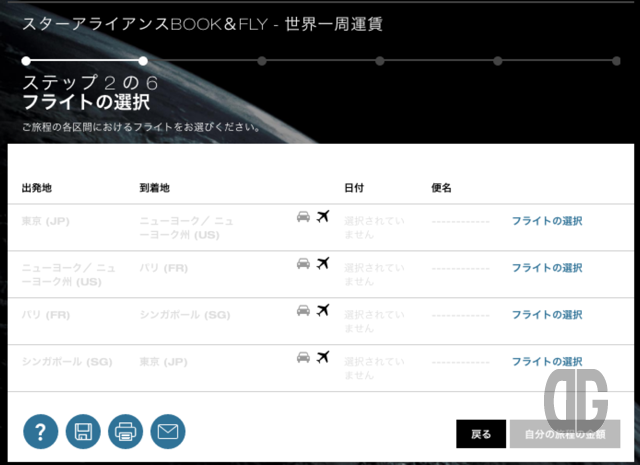Click 選択されていません date in Tokyo departure row
Viewport: 640px width, 465px height.
pyautogui.click(x=374, y=228)
